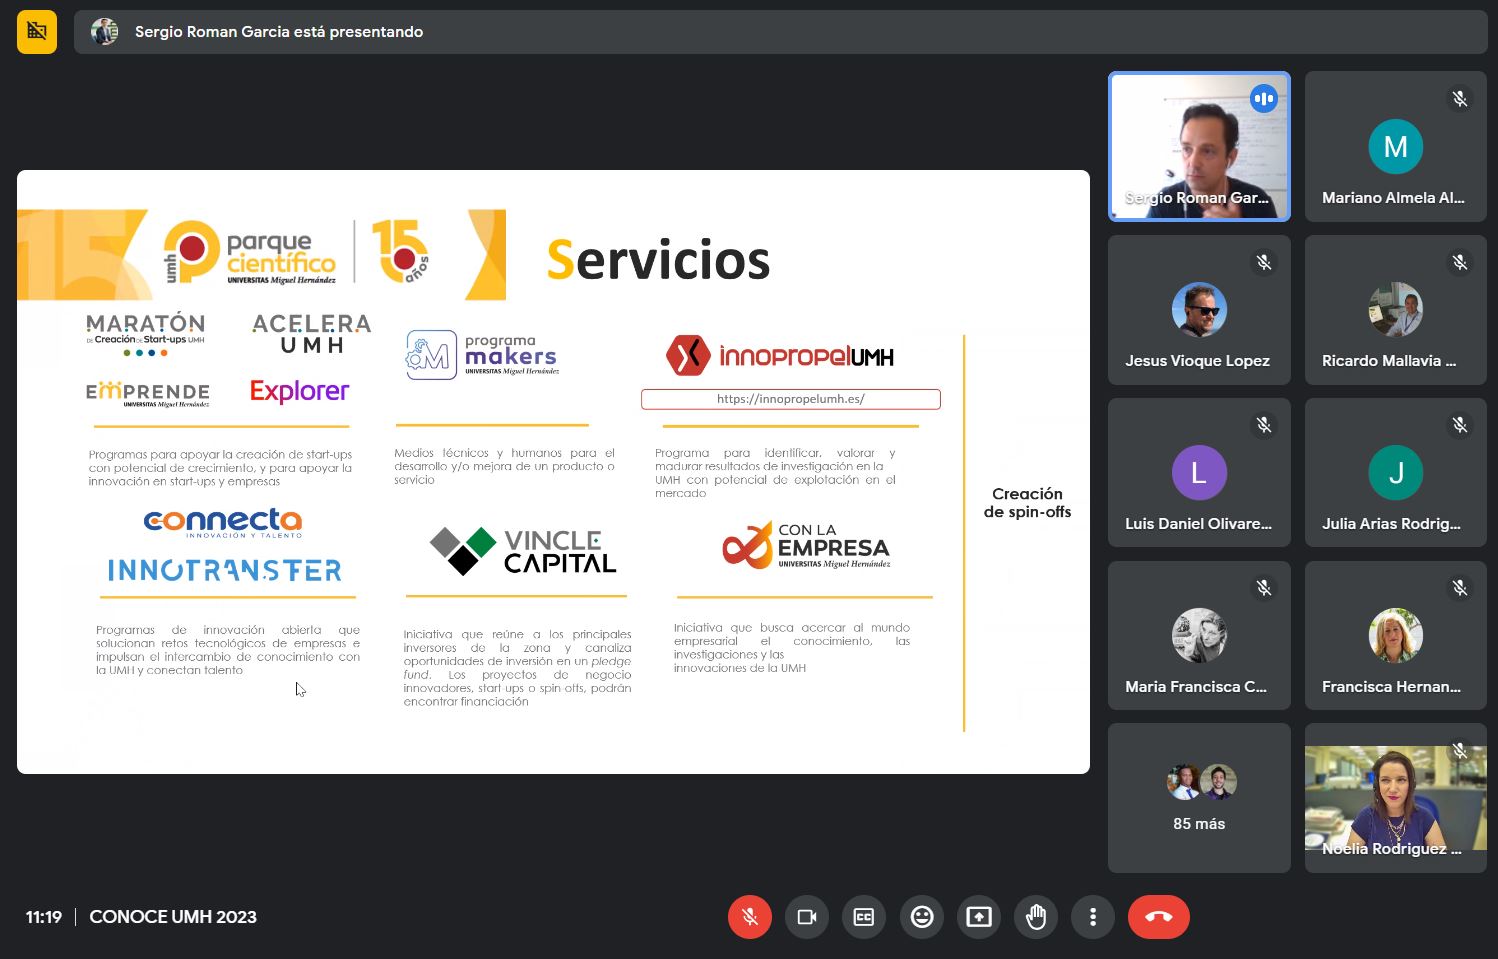Enable closed captions with the CC button

tap(864, 917)
